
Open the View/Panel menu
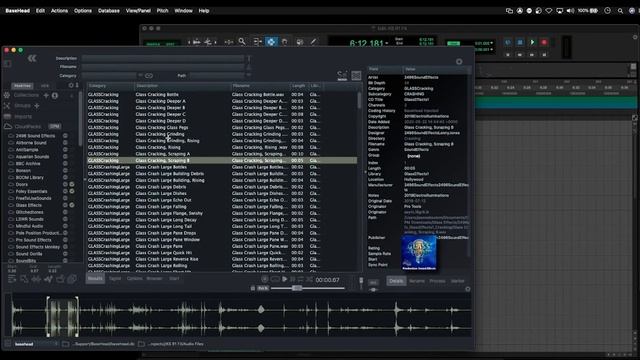pos(138,11)
